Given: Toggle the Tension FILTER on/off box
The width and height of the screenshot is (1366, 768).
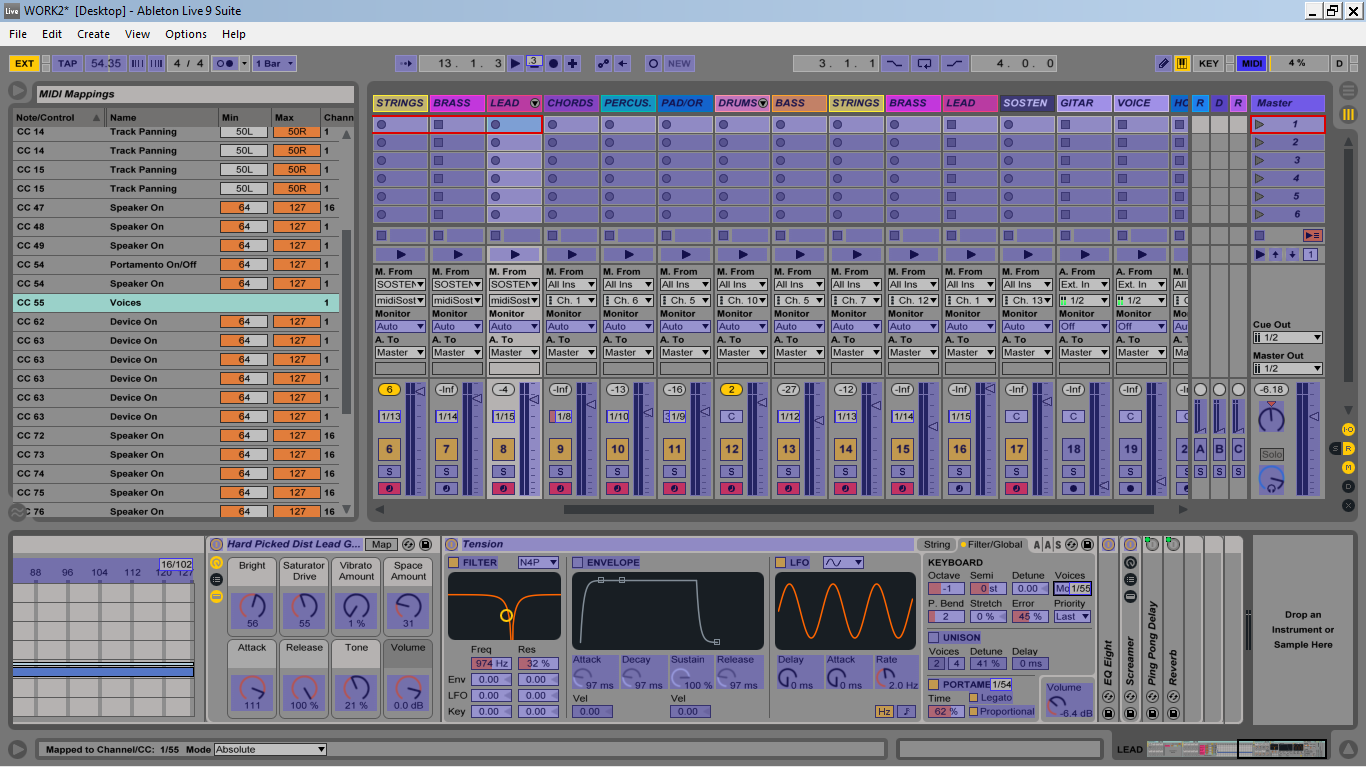Looking at the screenshot, I should tap(454, 563).
